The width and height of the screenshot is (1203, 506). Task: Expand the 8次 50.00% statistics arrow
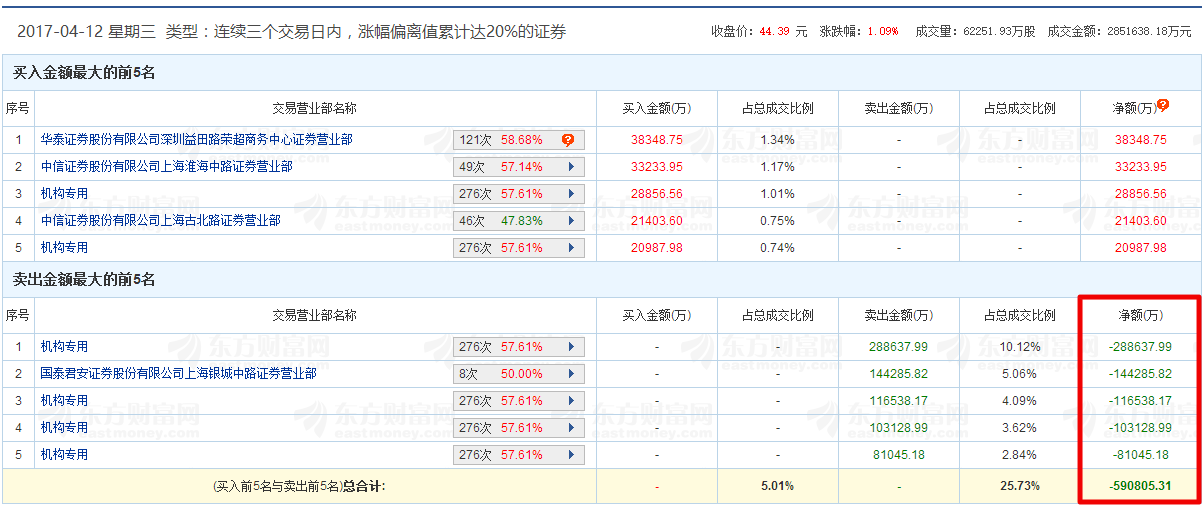pyautogui.click(x=571, y=374)
